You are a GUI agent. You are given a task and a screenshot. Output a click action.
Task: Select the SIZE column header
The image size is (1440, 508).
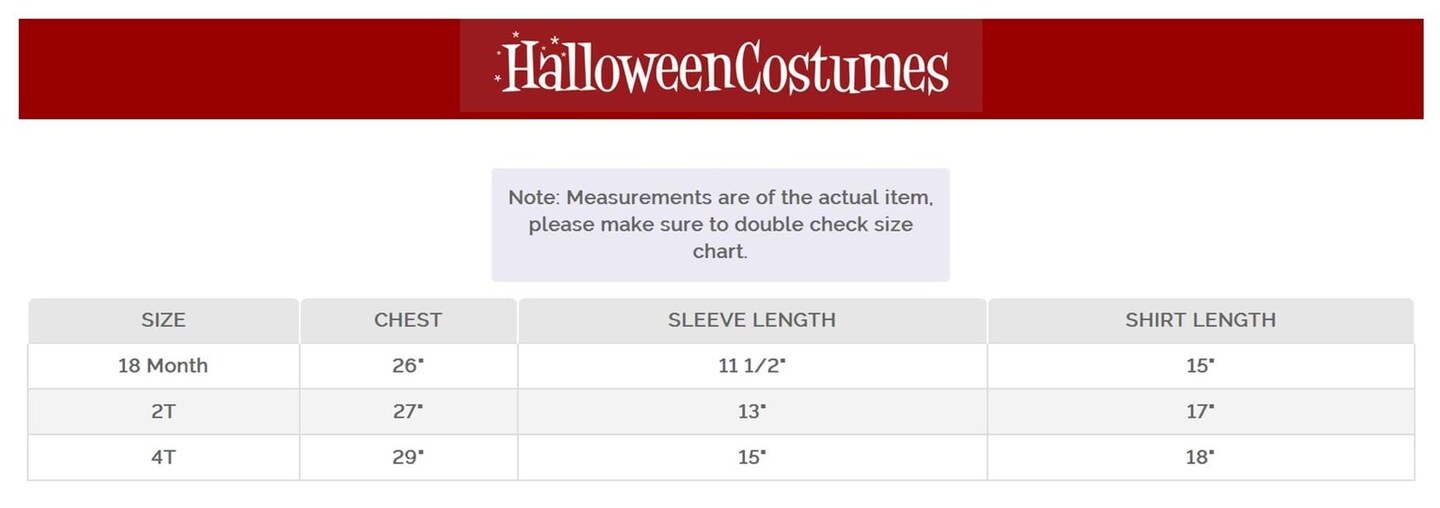click(x=163, y=321)
